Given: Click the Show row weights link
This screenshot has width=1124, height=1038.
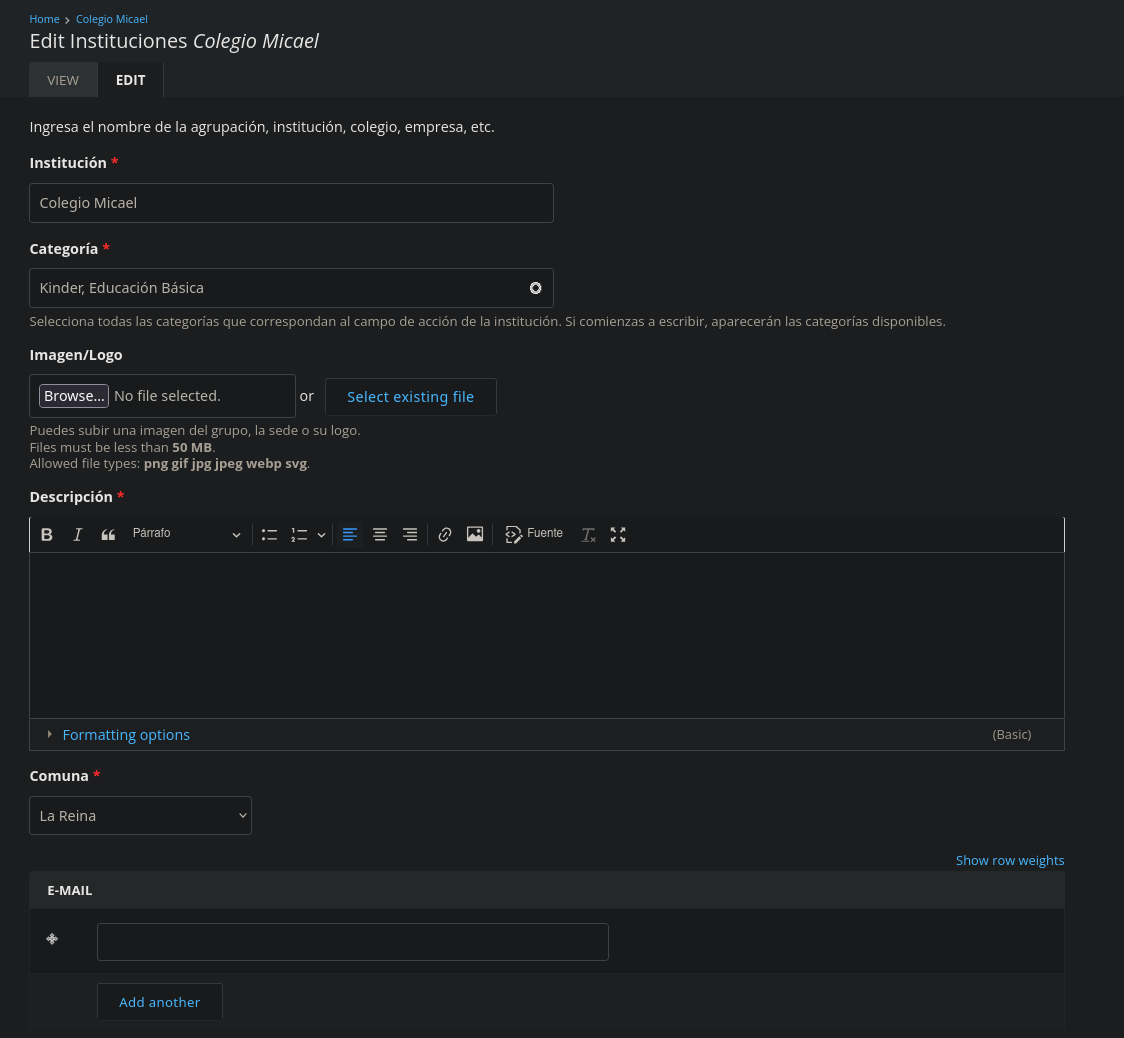Looking at the screenshot, I should (1009, 861).
